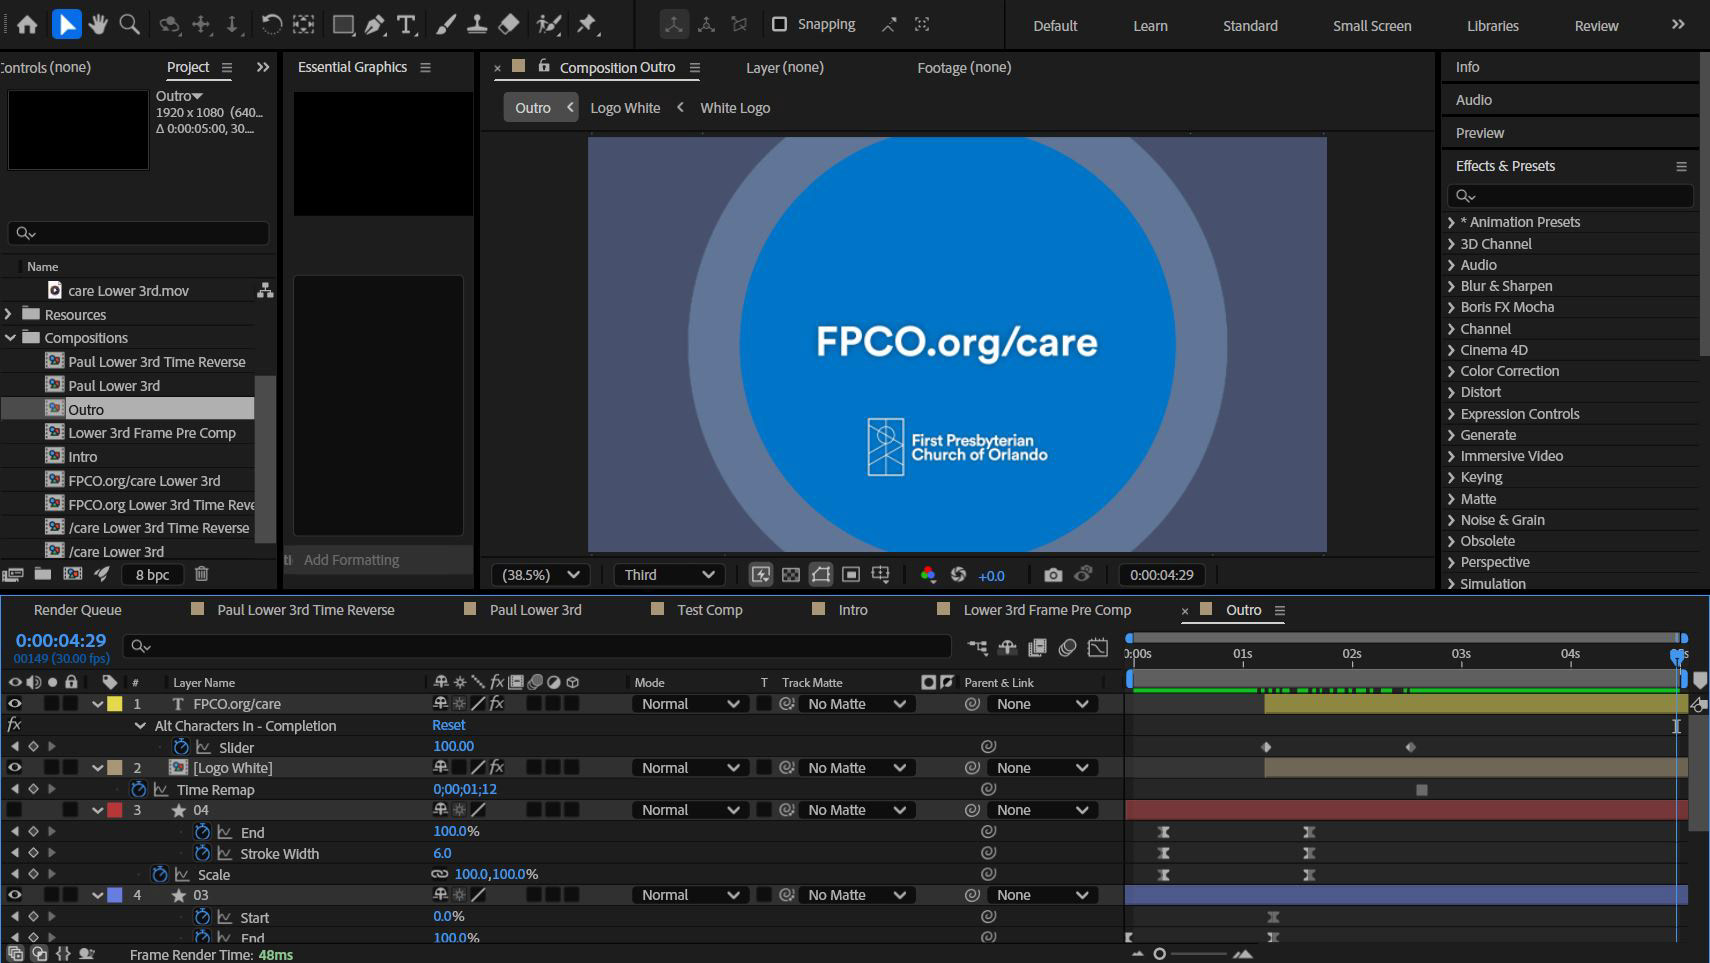The image size is (1710, 963).
Task: Collapse the Alt Characters In - Completion effect
Action: click(x=140, y=726)
